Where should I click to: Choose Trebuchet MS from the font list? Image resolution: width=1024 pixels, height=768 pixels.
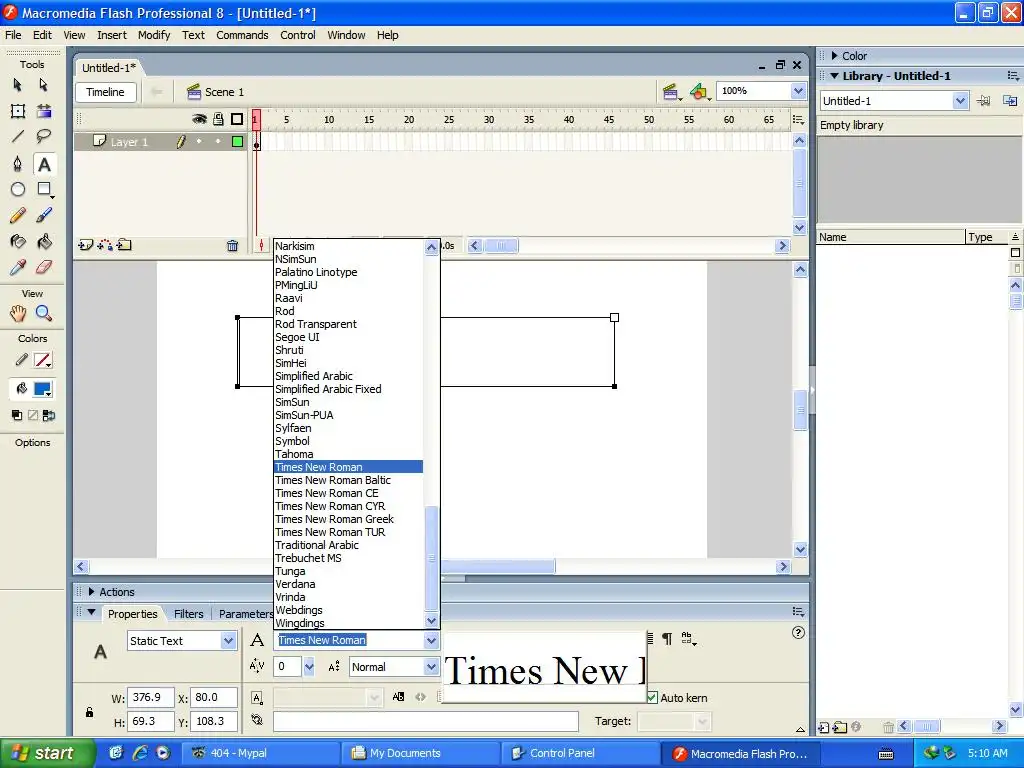click(x=348, y=558)
